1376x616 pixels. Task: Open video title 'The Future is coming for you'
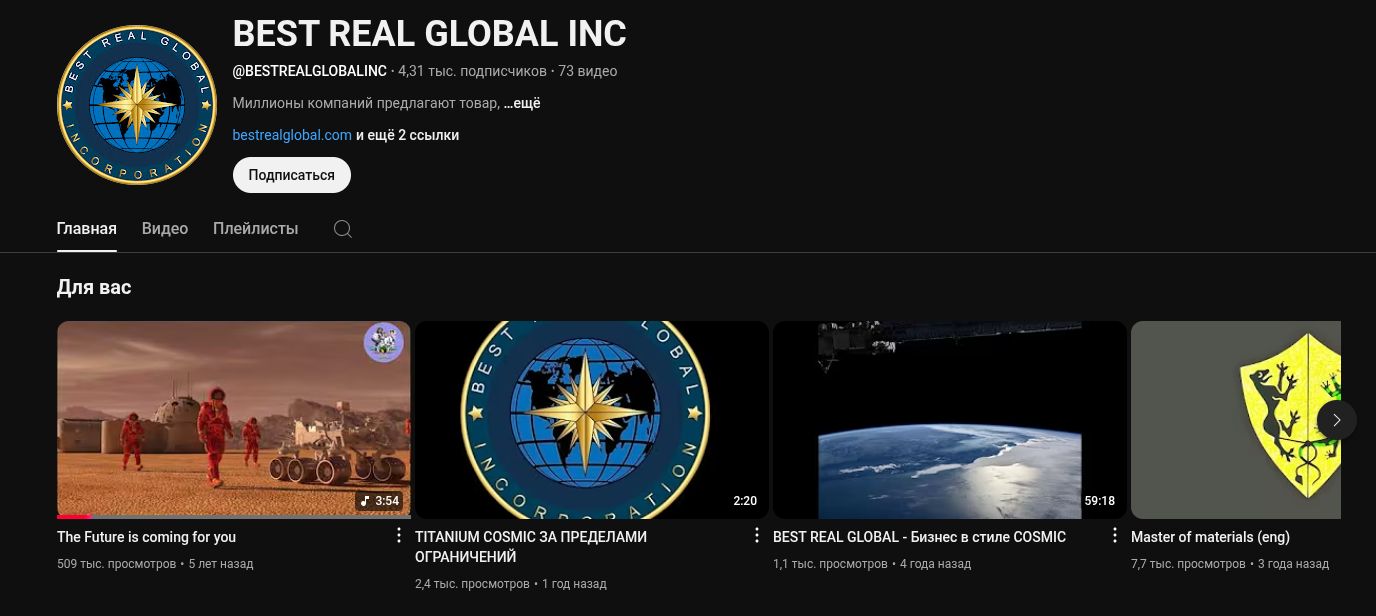pyautogui.click(x=147, y=537)
